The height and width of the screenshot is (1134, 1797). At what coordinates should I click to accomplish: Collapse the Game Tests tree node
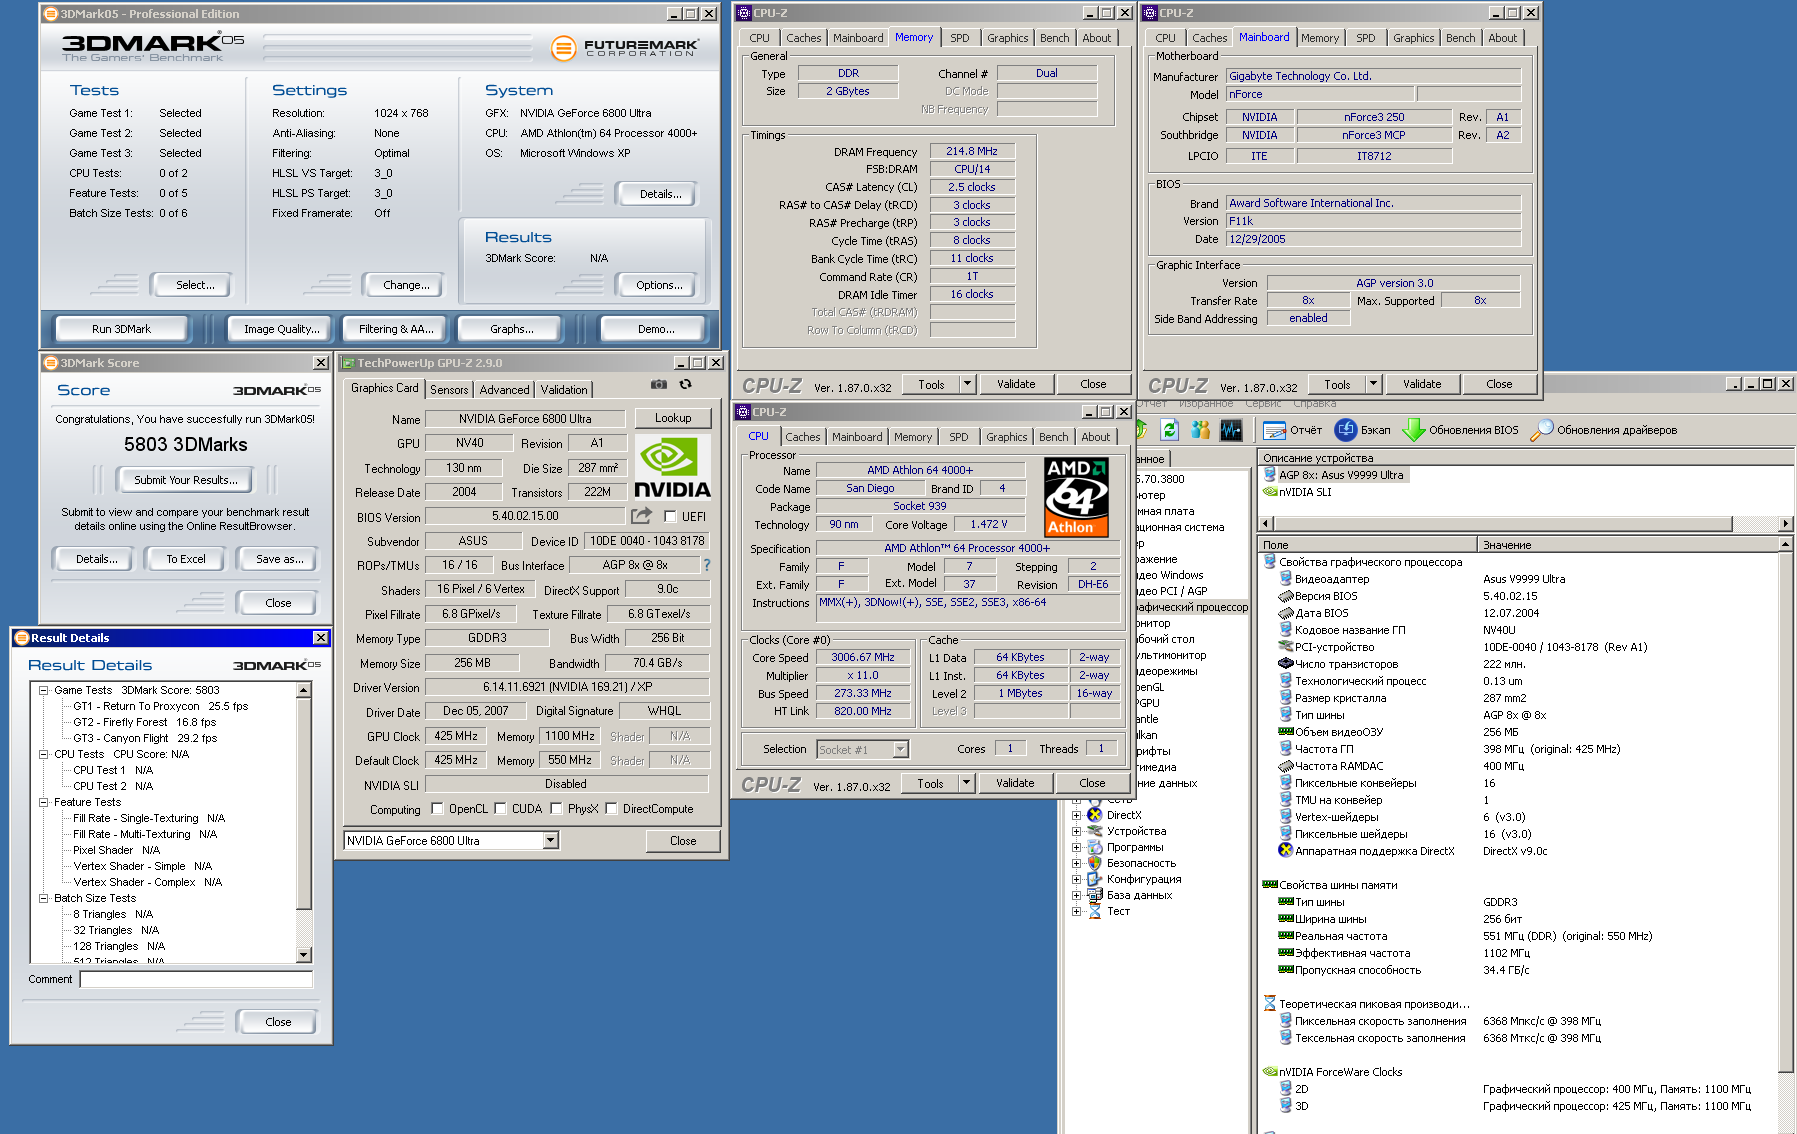tap(44, 690)
